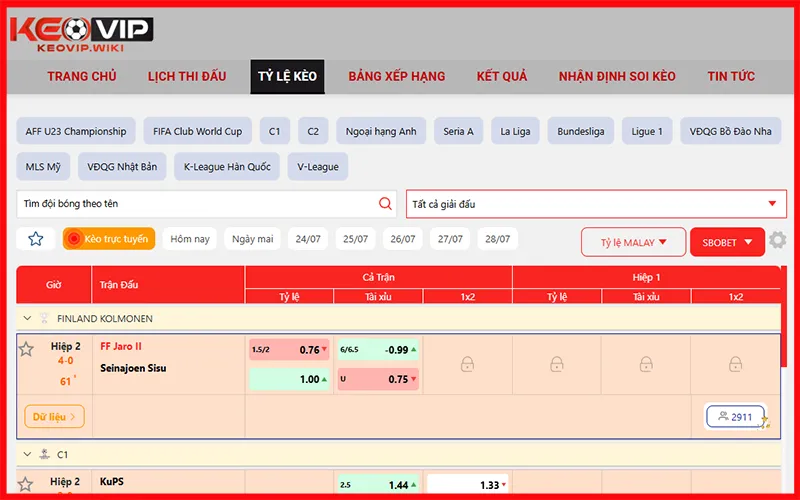This screenshot has width=800, height=500.
Task: Click the Dữ liệu button
Action: point(54,416)
